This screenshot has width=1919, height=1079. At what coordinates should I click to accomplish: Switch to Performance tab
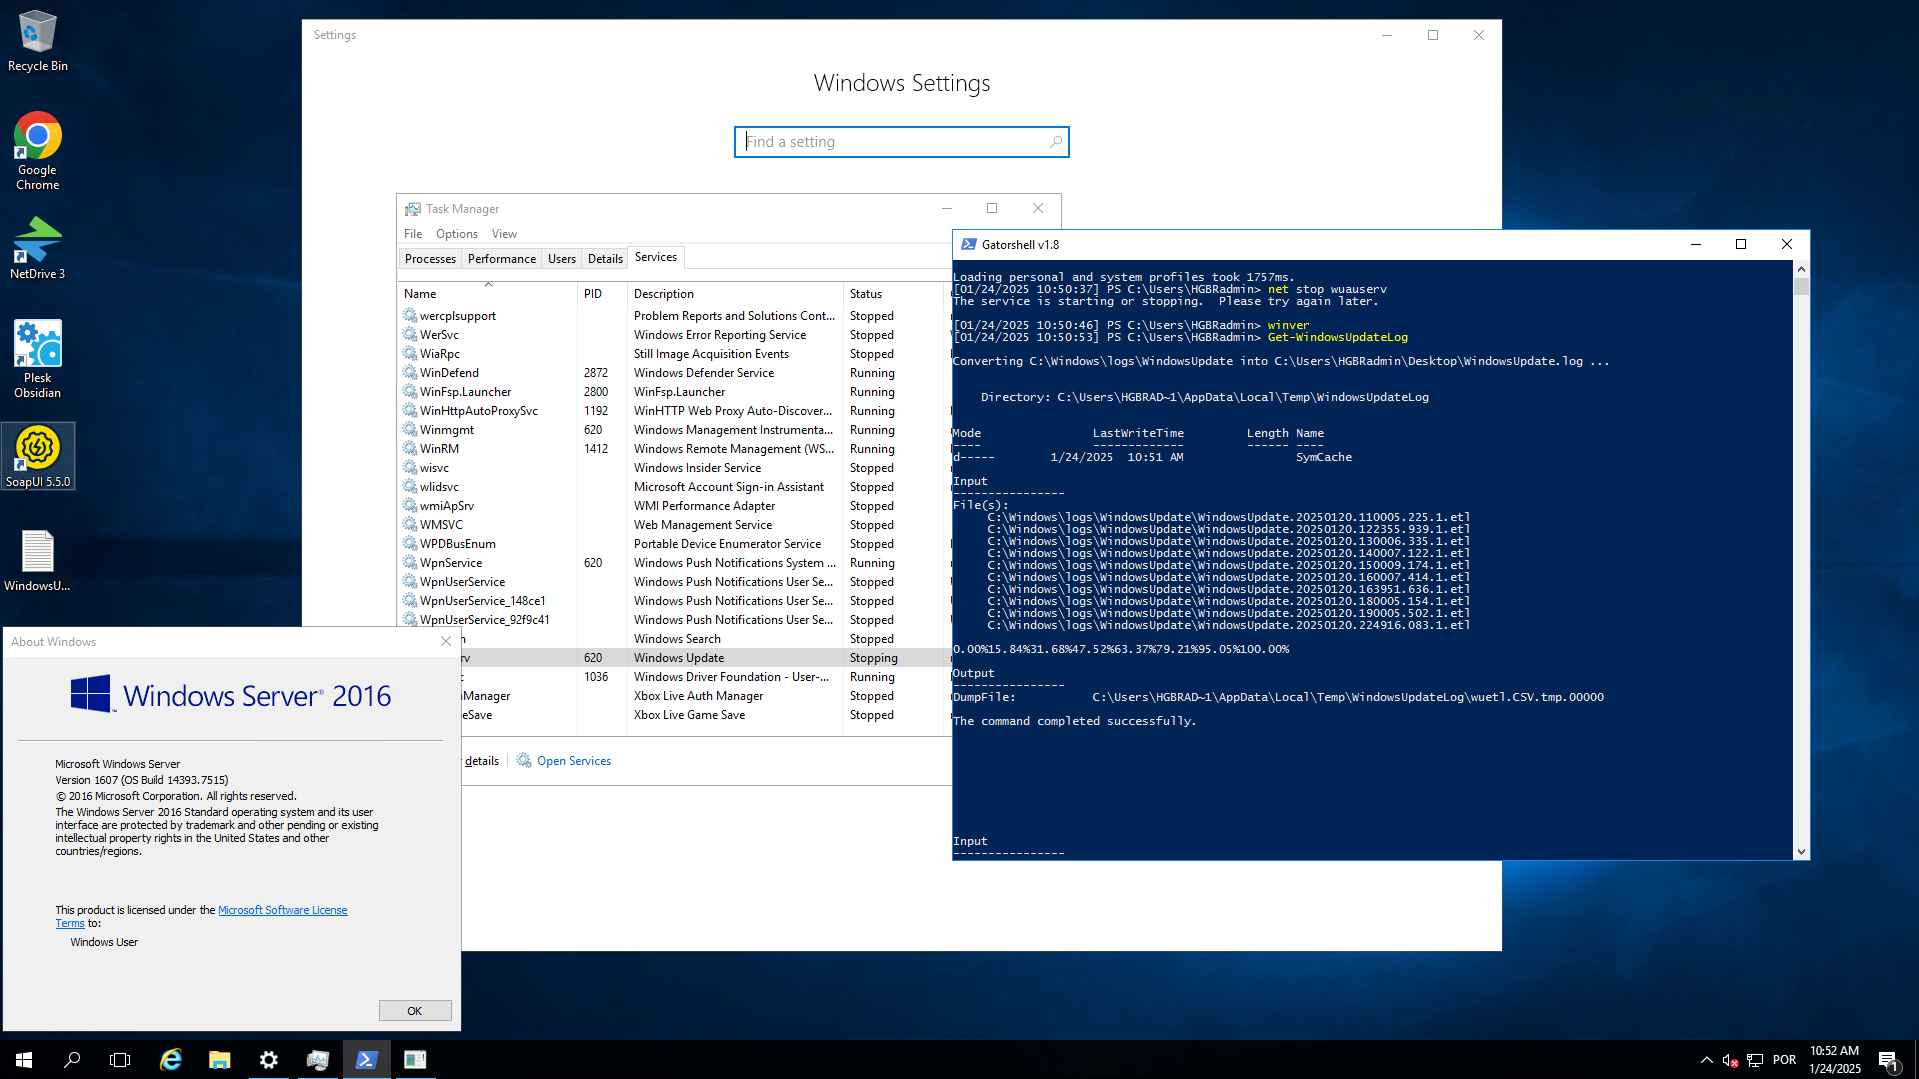click(x=502, y=259)
